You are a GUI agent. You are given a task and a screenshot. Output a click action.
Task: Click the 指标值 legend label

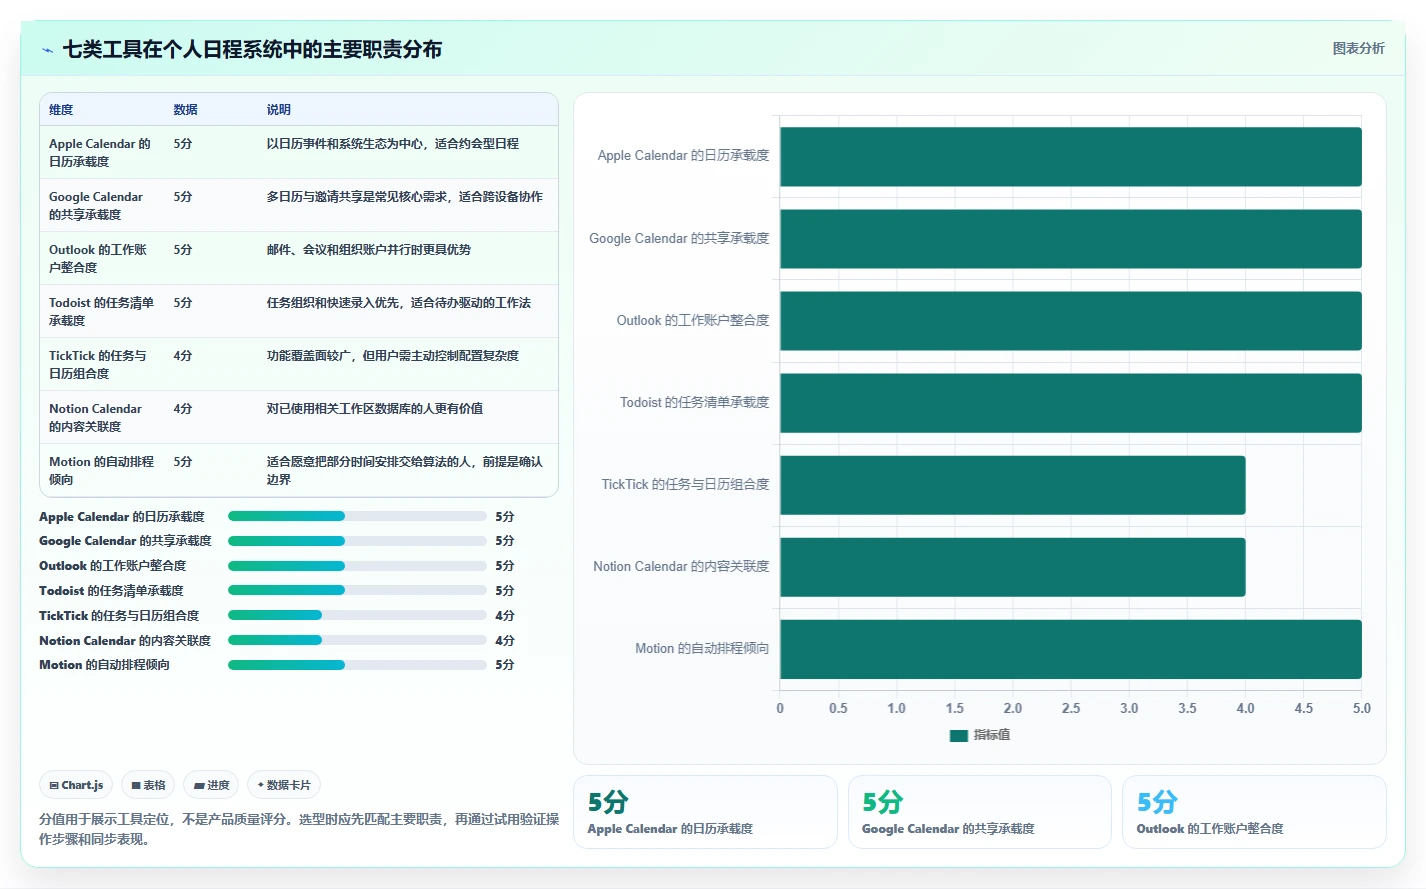(992, 735)
